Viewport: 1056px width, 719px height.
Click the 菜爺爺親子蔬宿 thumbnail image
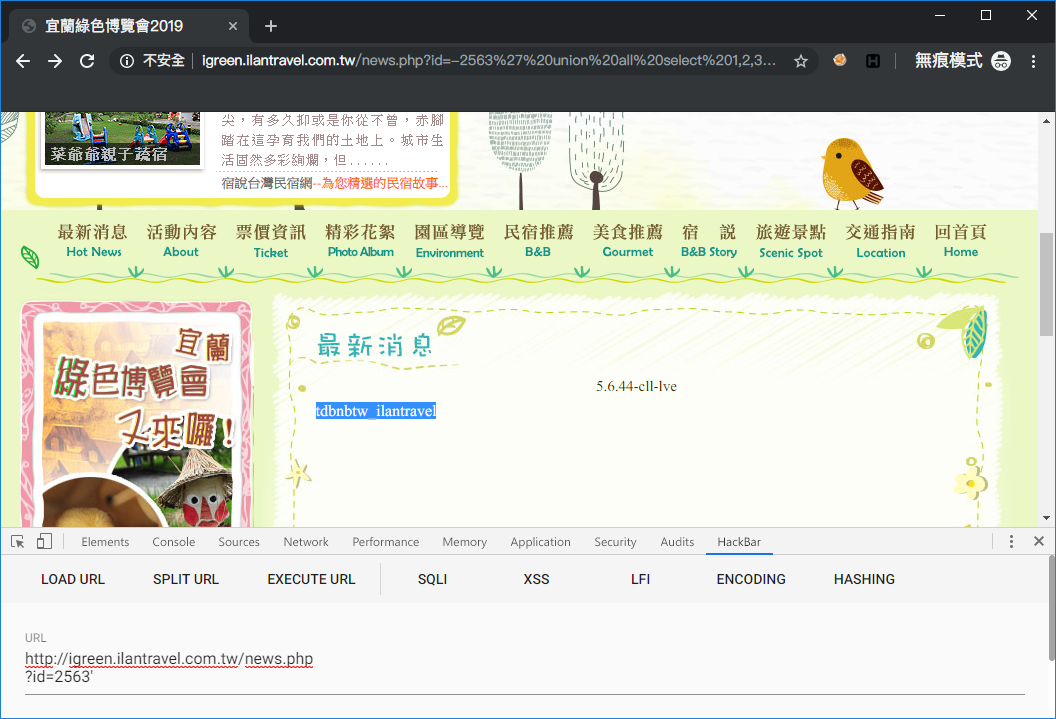pyautogui.click(x=122, y=139)
